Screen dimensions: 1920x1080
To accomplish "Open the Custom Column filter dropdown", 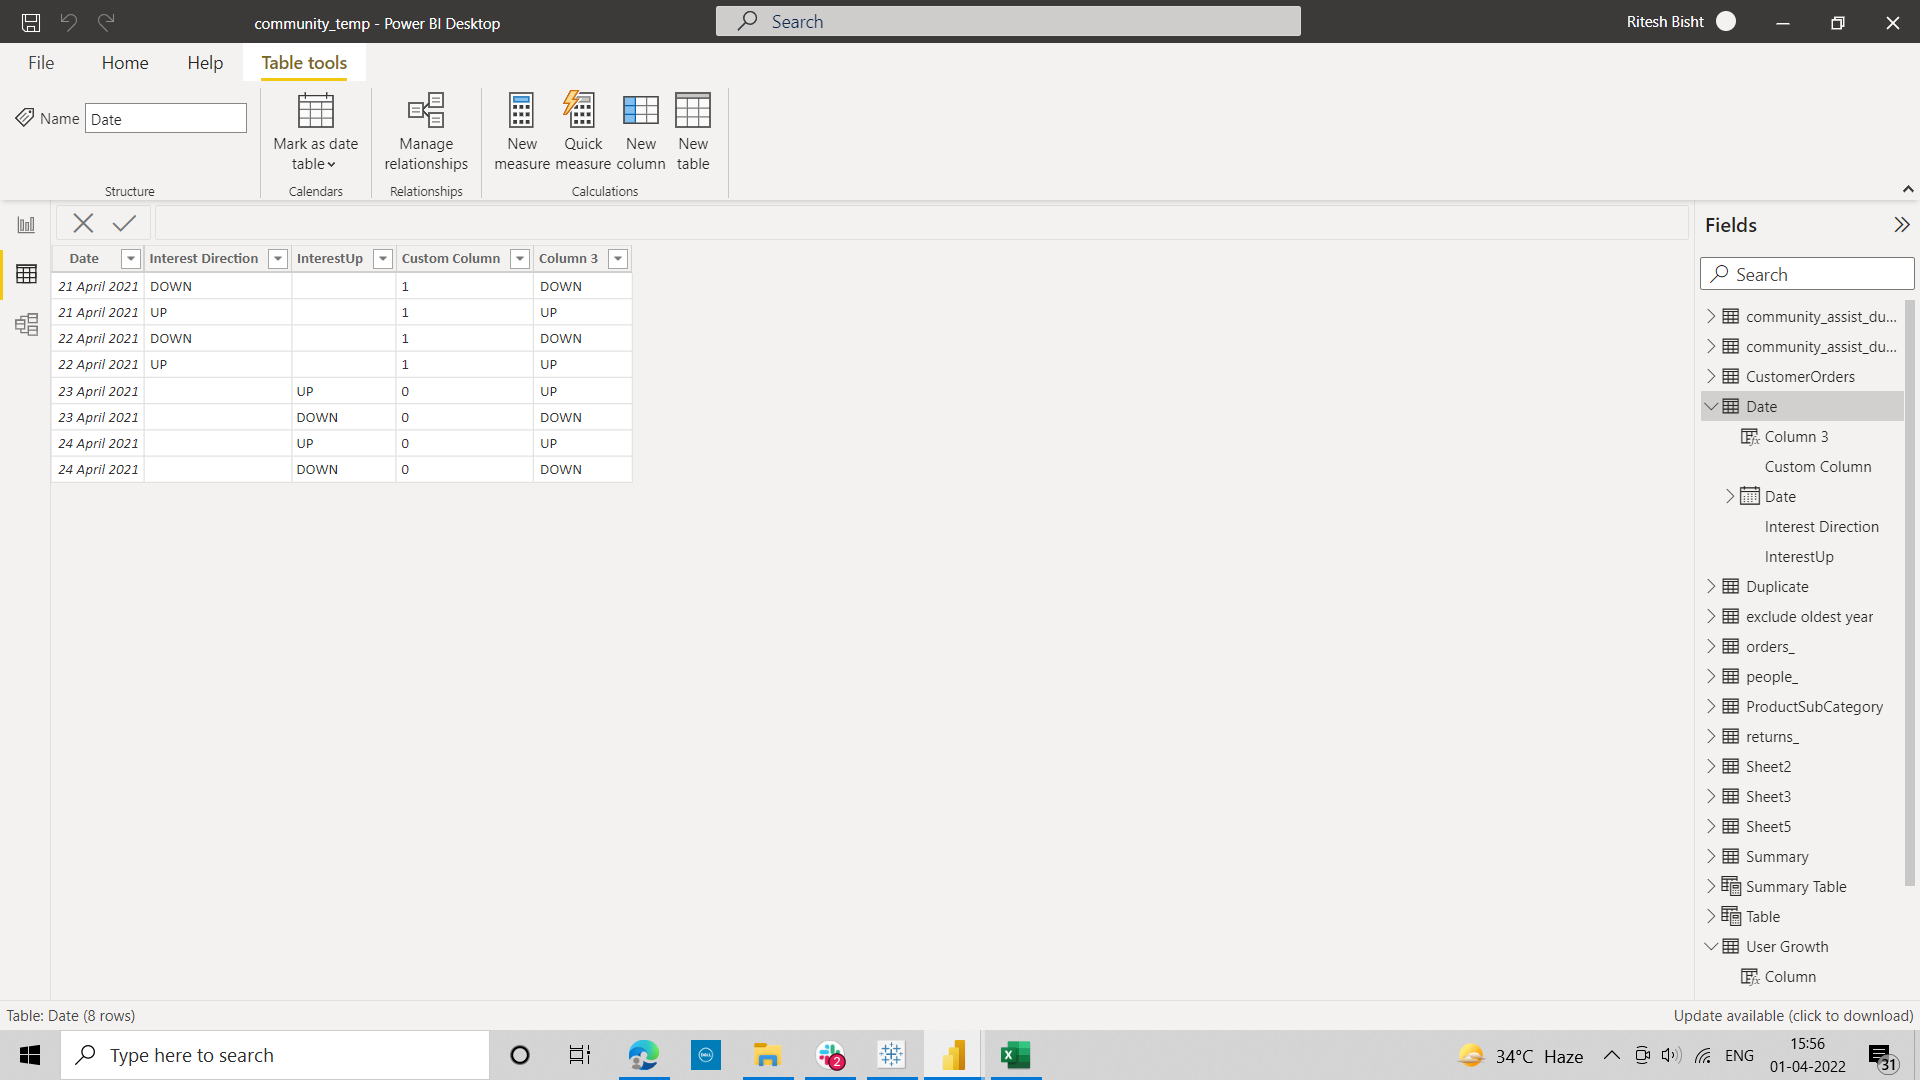I will point(520,259).
